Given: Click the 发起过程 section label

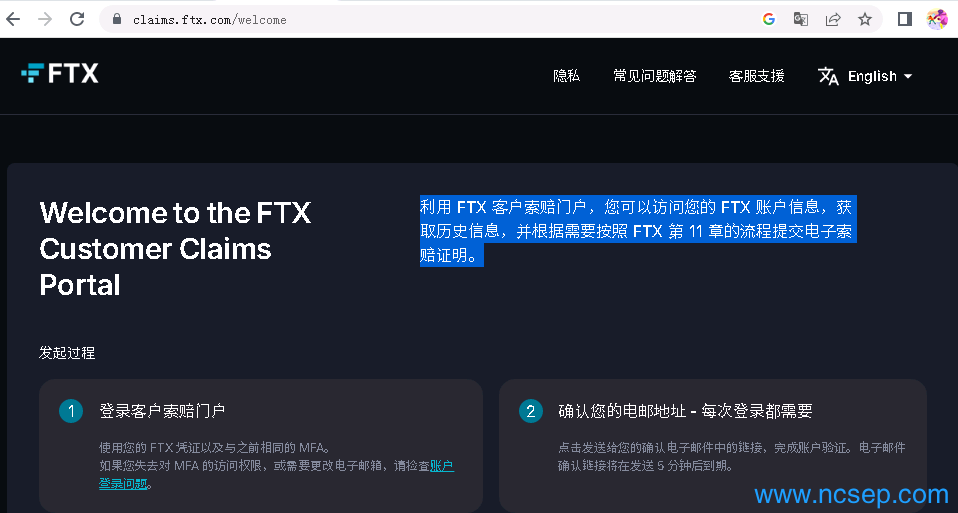Looking at the screenshot, I should (x=67, y=352).
